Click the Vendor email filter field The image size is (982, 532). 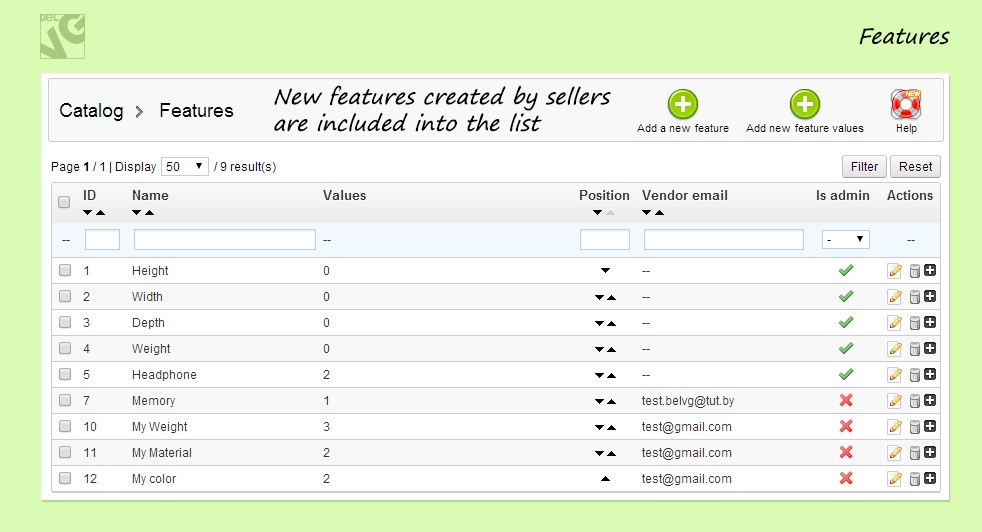point(723,240)
